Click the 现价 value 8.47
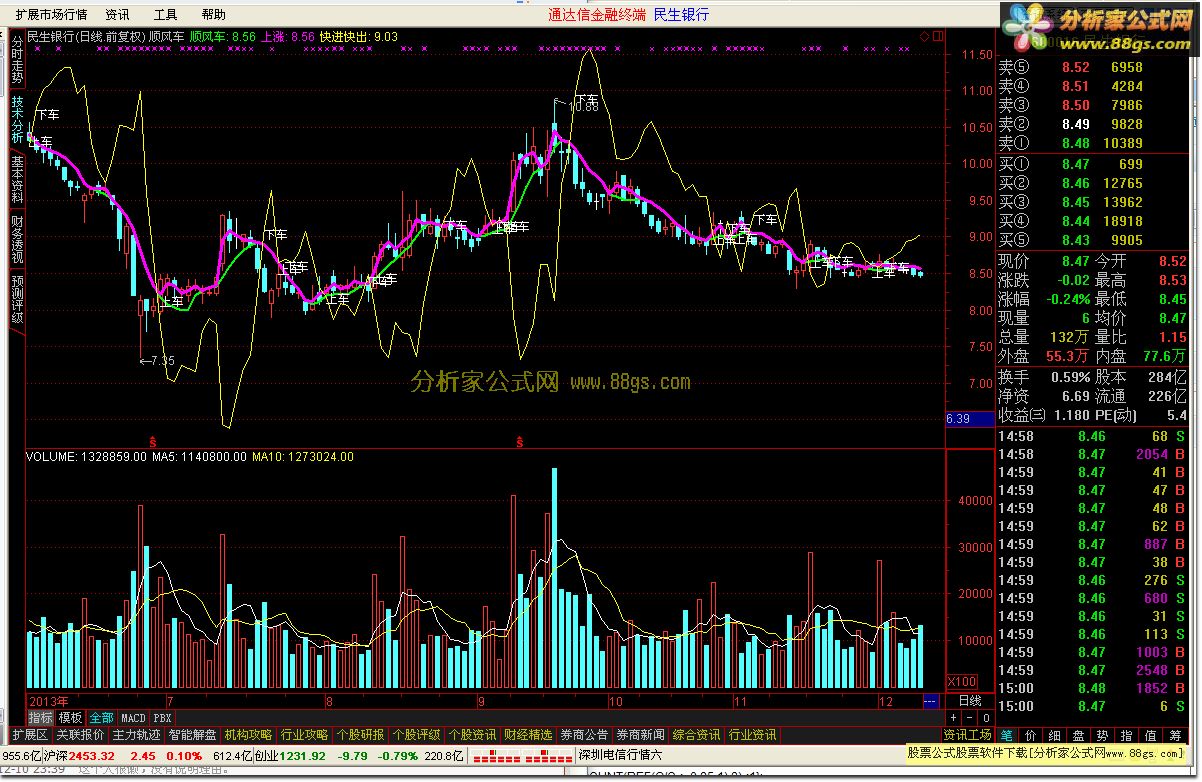The image size is (1202, 782). (1076, 261)
